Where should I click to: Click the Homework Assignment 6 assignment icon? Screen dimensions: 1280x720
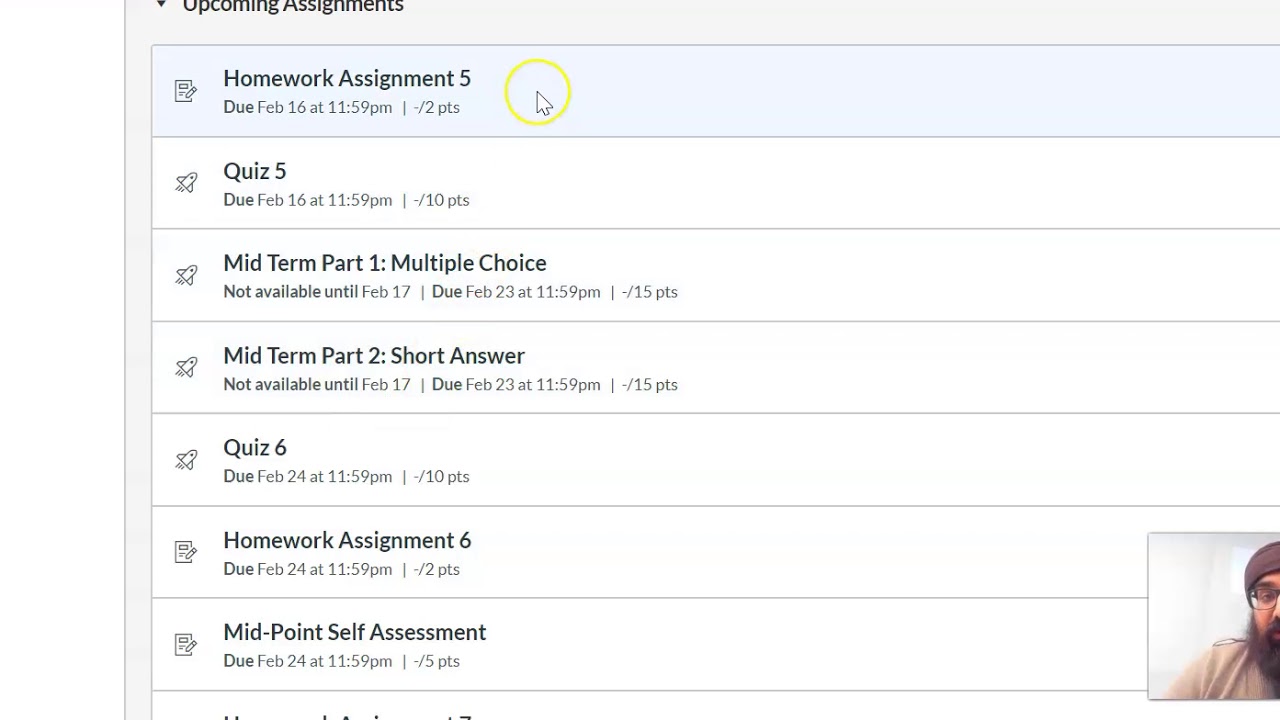pyautogui.click(x=186, y=552)
